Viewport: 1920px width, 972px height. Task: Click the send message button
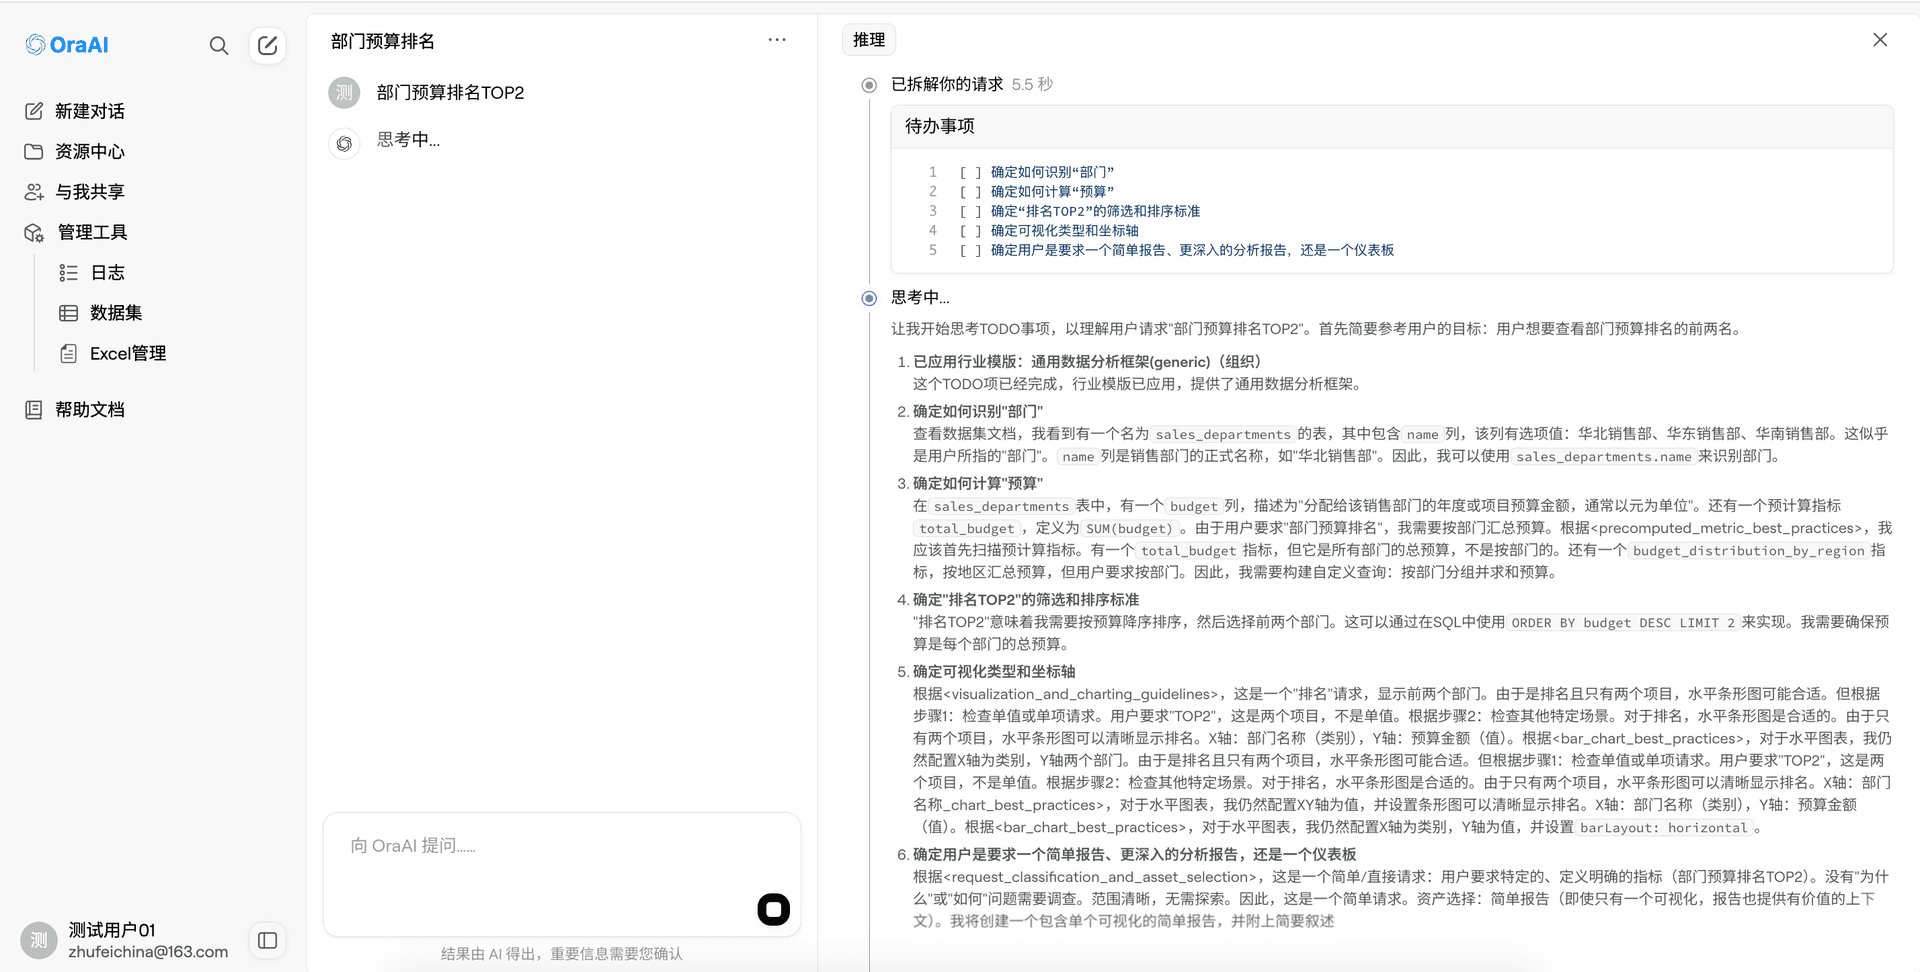[773, 909]
